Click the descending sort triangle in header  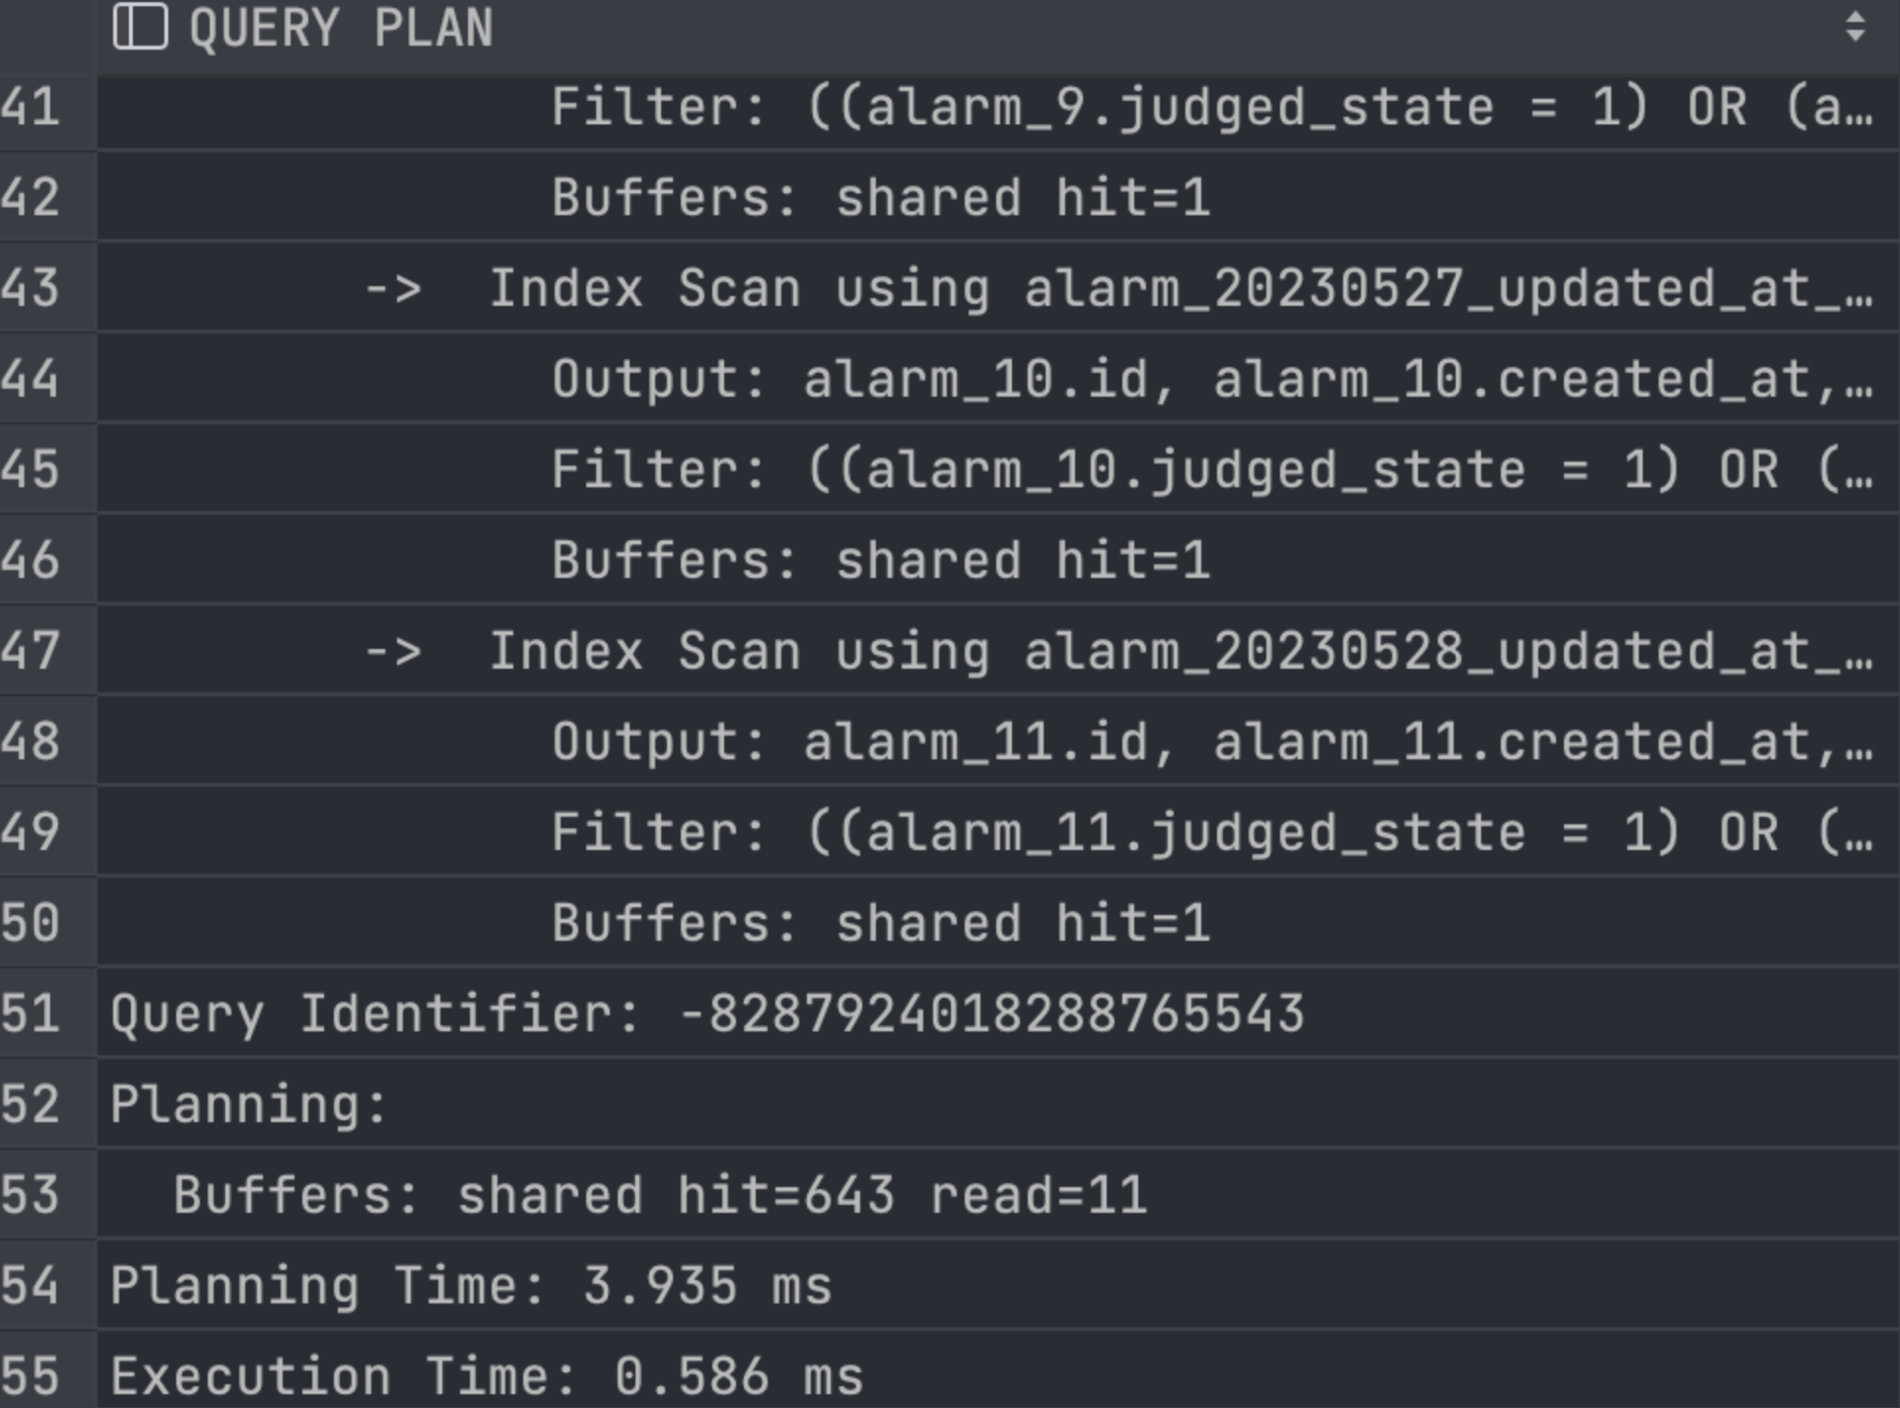click(x=1855, y=36)
